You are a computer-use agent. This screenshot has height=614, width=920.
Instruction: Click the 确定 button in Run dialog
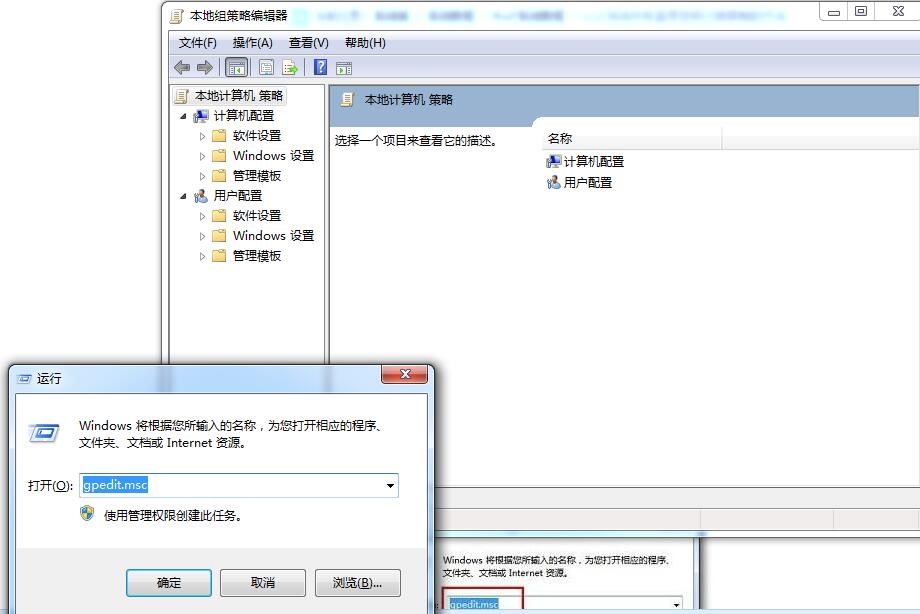(169, 583)
